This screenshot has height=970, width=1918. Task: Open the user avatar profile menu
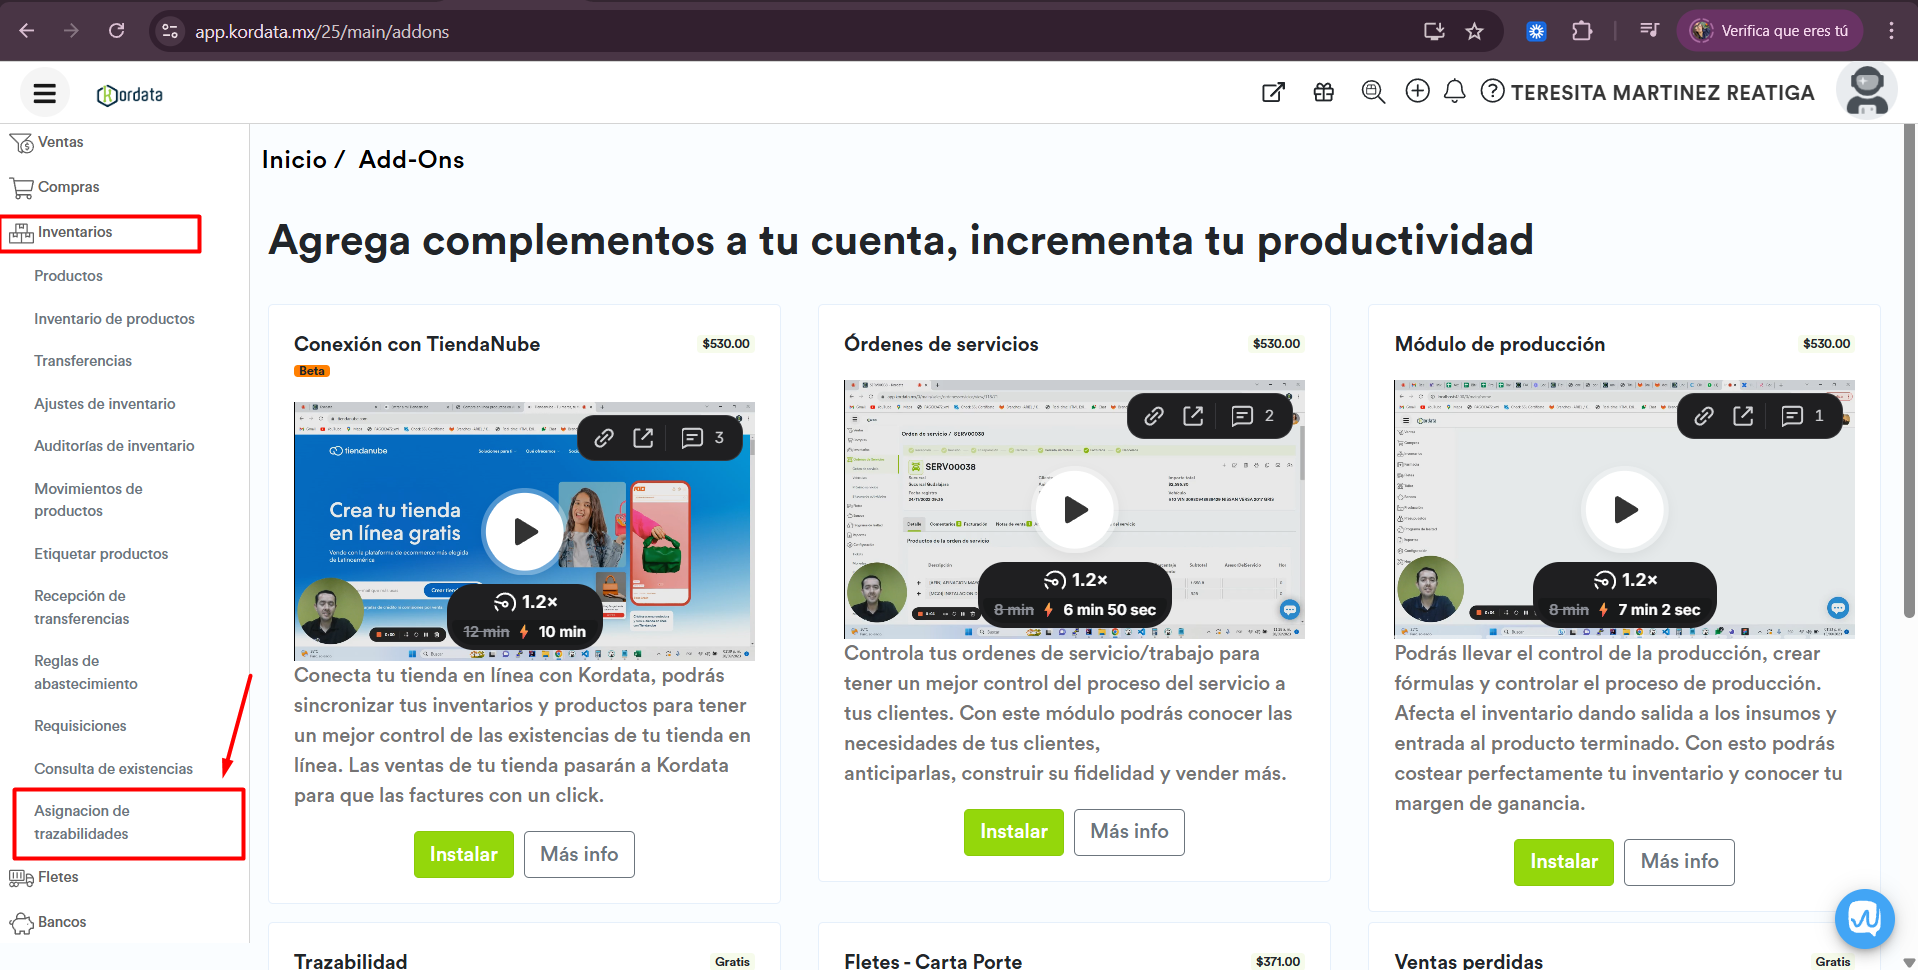coord(1866,92)
